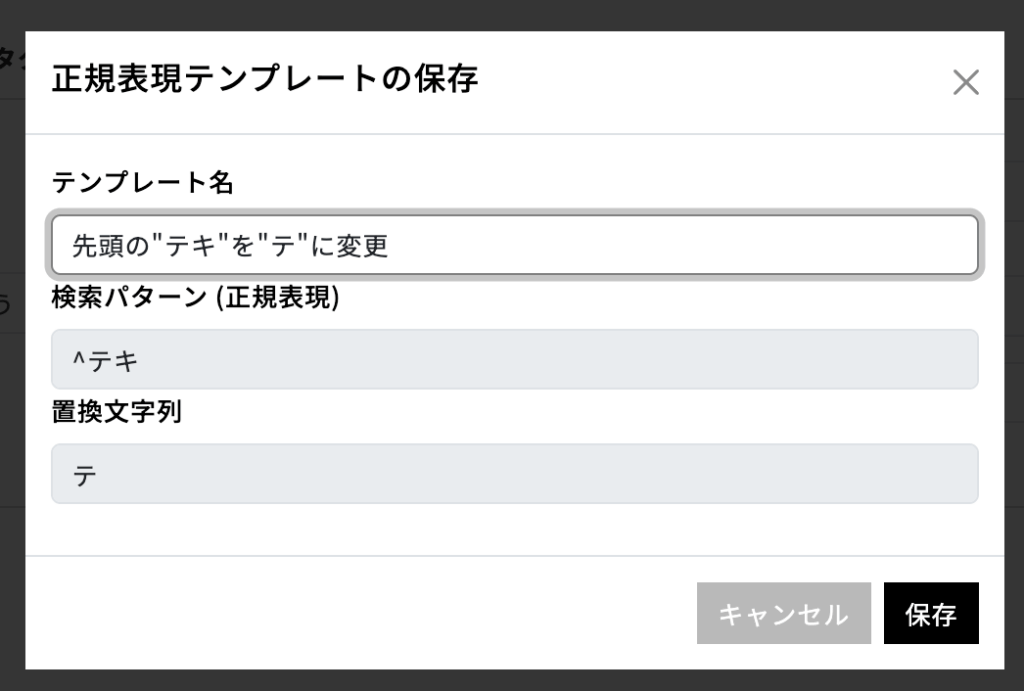Place cursor after 変更 in template name
1024x691 pixels.
(390, 246)
